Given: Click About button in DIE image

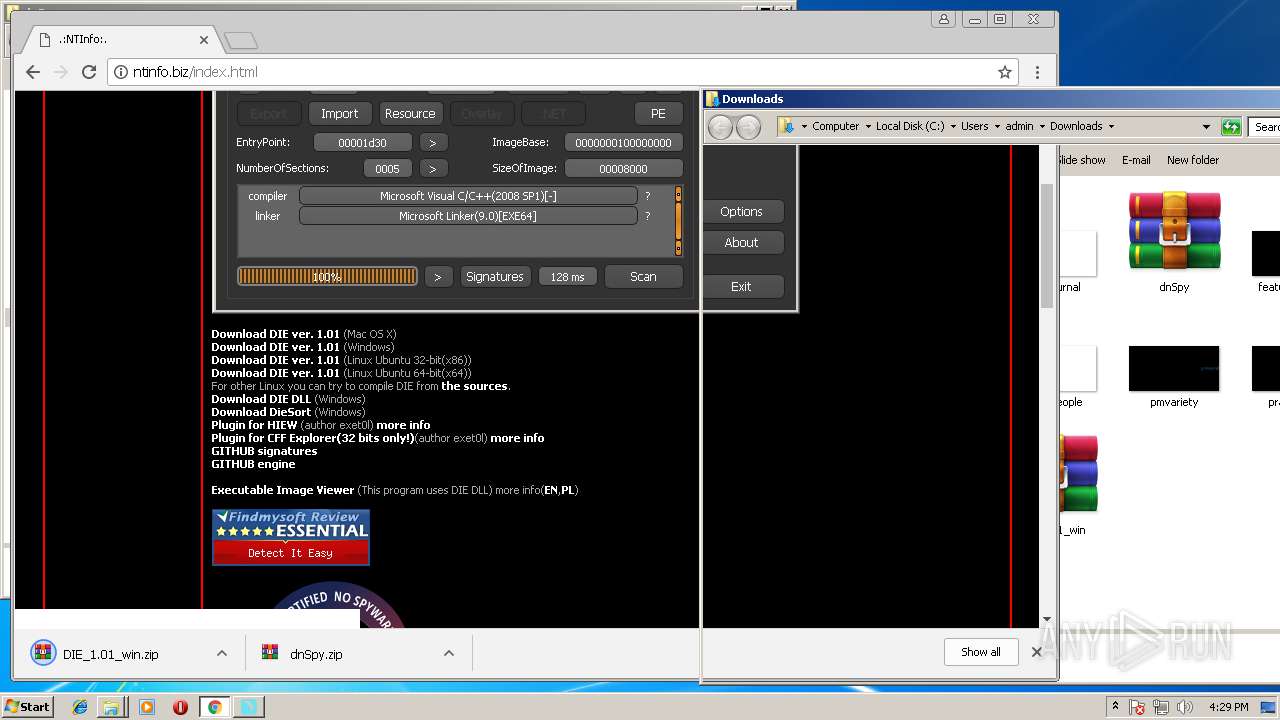Looking at the screenshot, I should point(741,242).
